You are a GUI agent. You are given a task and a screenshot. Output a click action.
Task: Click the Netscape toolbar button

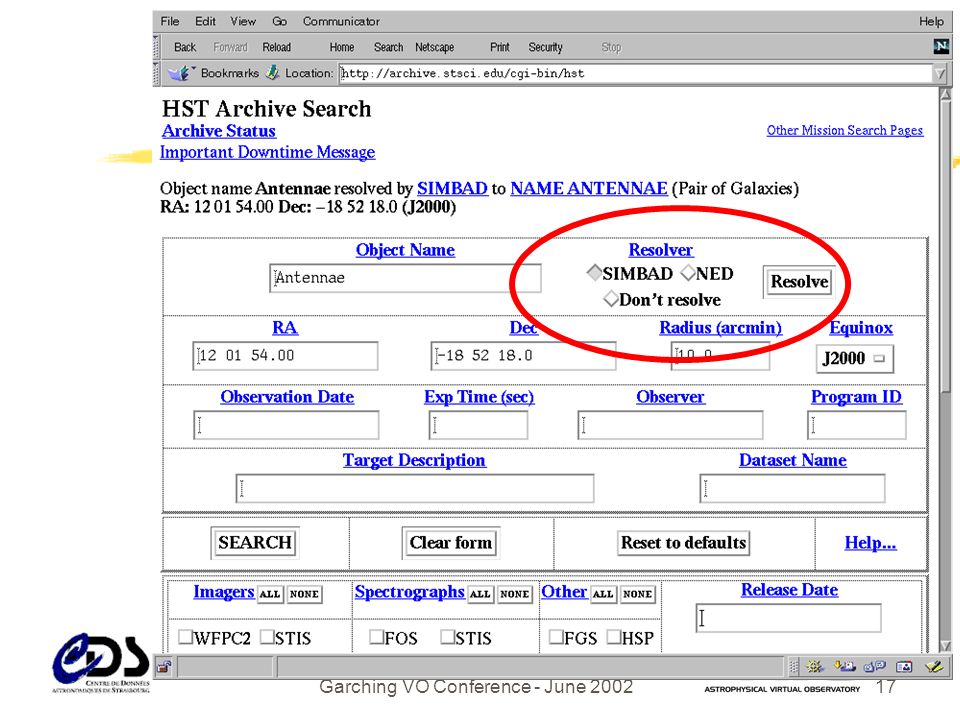tap(435, 47)
